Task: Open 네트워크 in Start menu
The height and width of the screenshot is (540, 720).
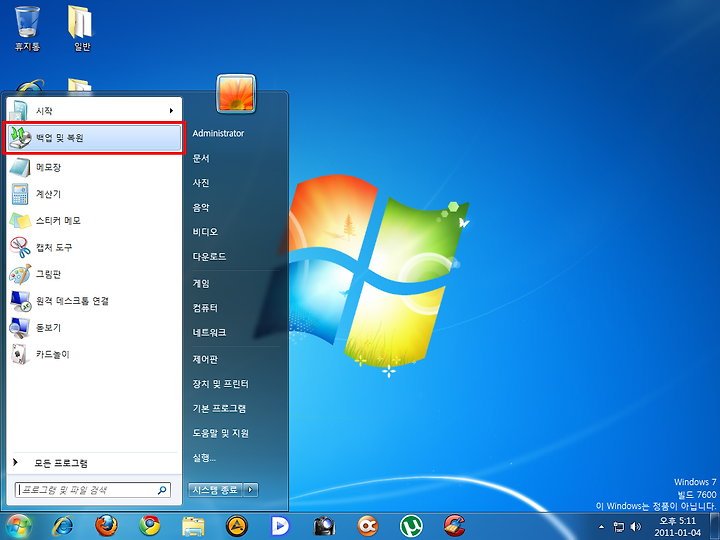Action: [209, 332]
